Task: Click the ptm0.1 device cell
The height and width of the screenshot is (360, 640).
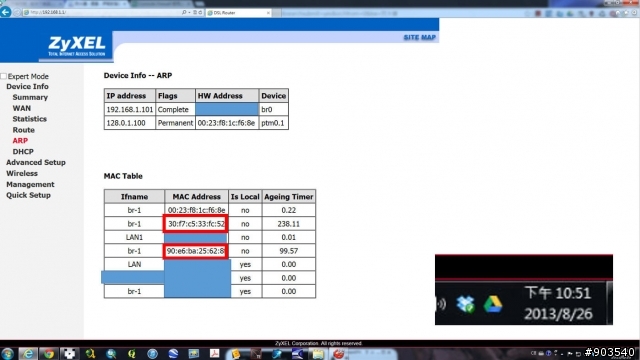Action: click(273, 123)
